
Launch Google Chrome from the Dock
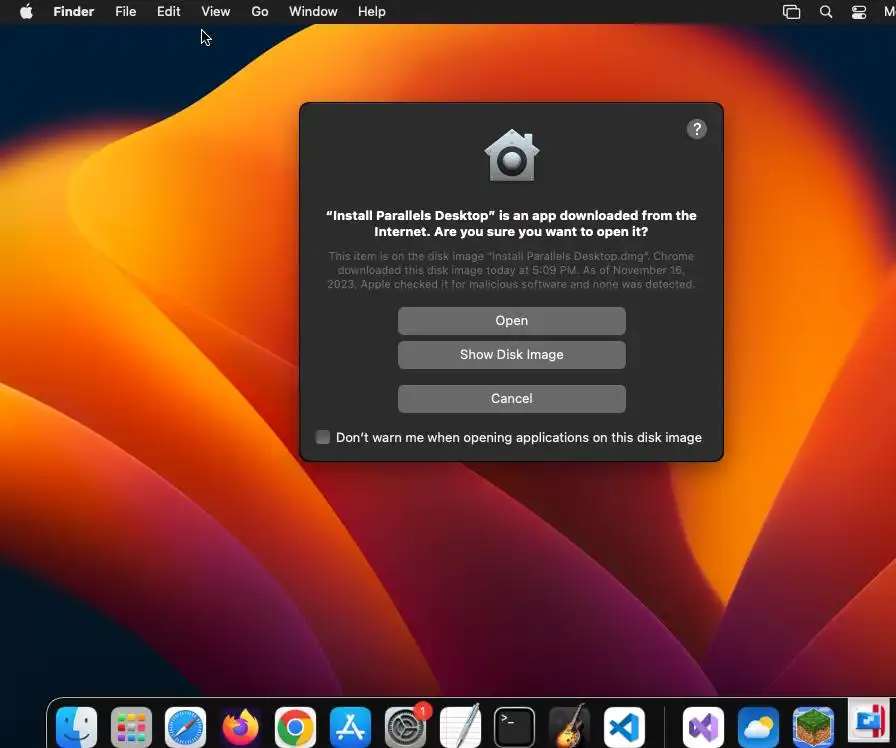[295, 727]
